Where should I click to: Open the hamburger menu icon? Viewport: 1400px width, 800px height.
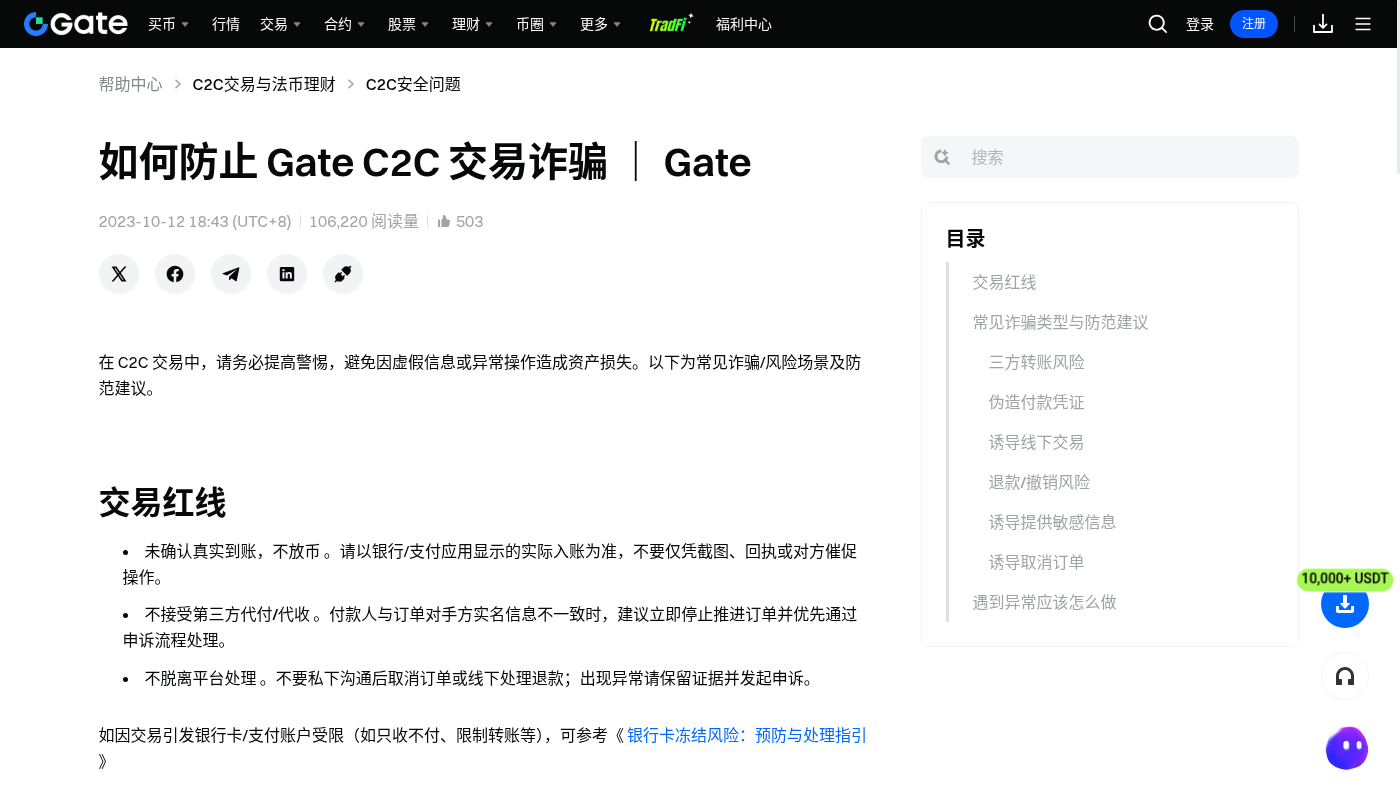(1363, 24)
